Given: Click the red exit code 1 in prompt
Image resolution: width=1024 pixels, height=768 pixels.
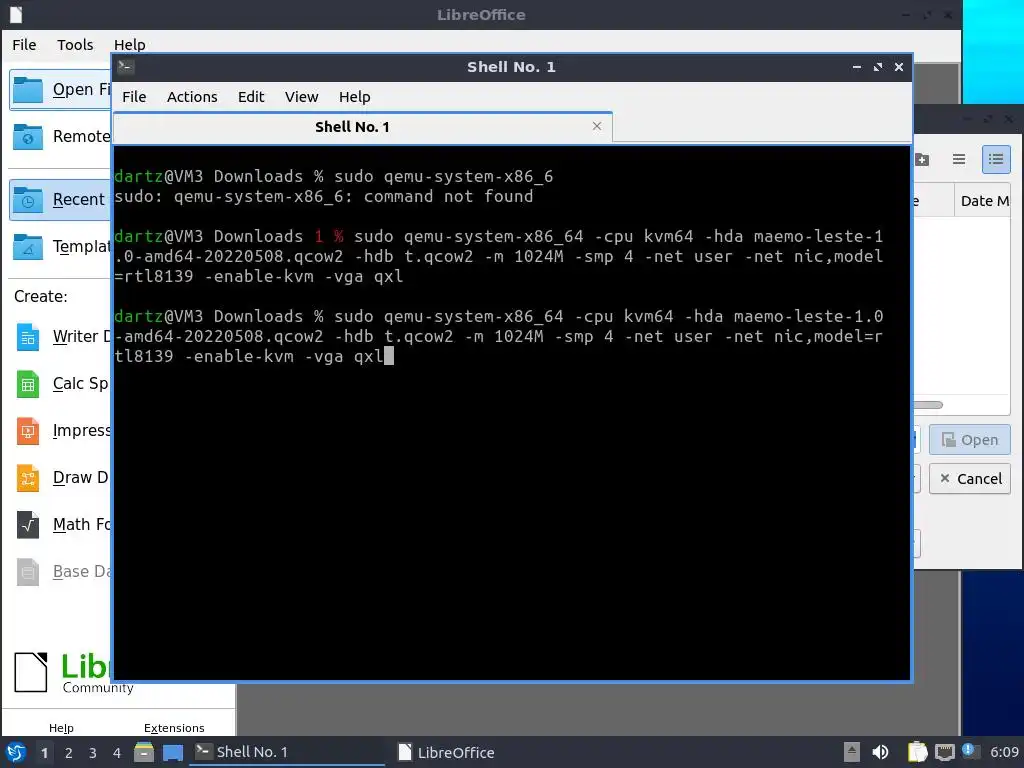Looking at the screenshot, I should point(319,236).
